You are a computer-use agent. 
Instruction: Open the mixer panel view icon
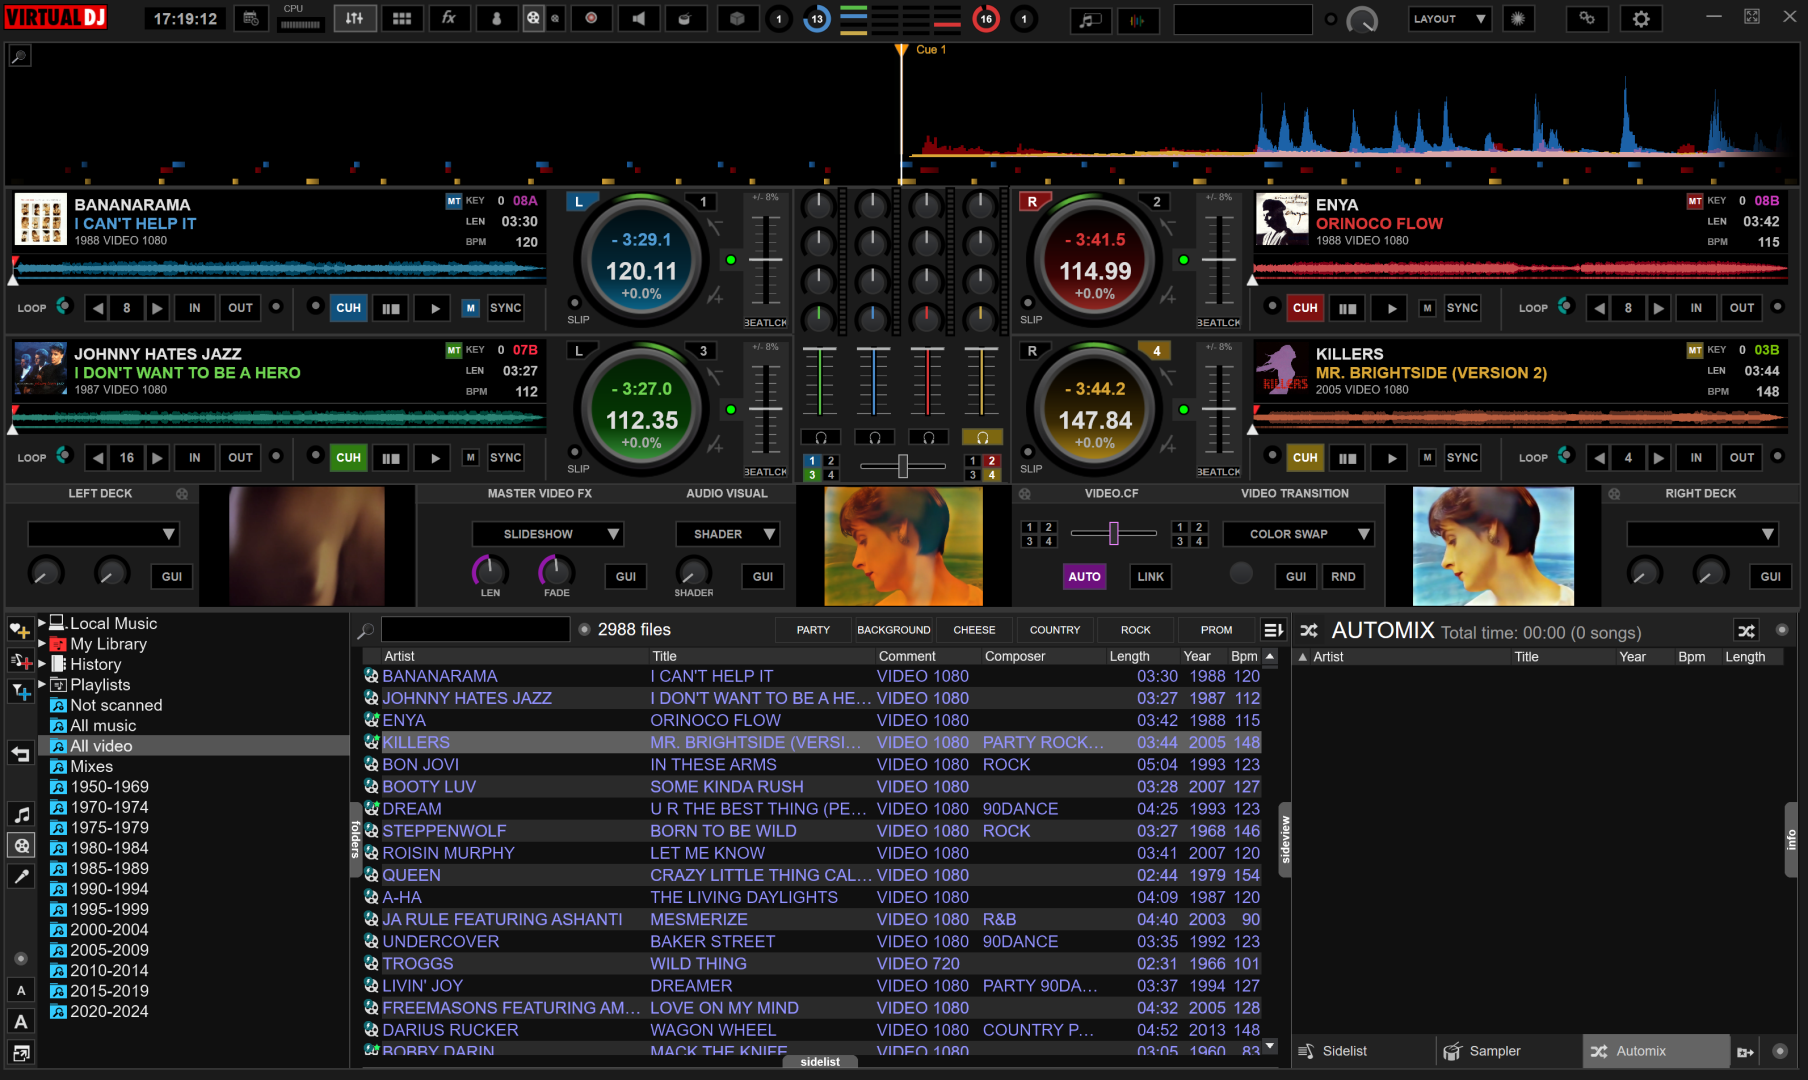click(x=355, y=19)
